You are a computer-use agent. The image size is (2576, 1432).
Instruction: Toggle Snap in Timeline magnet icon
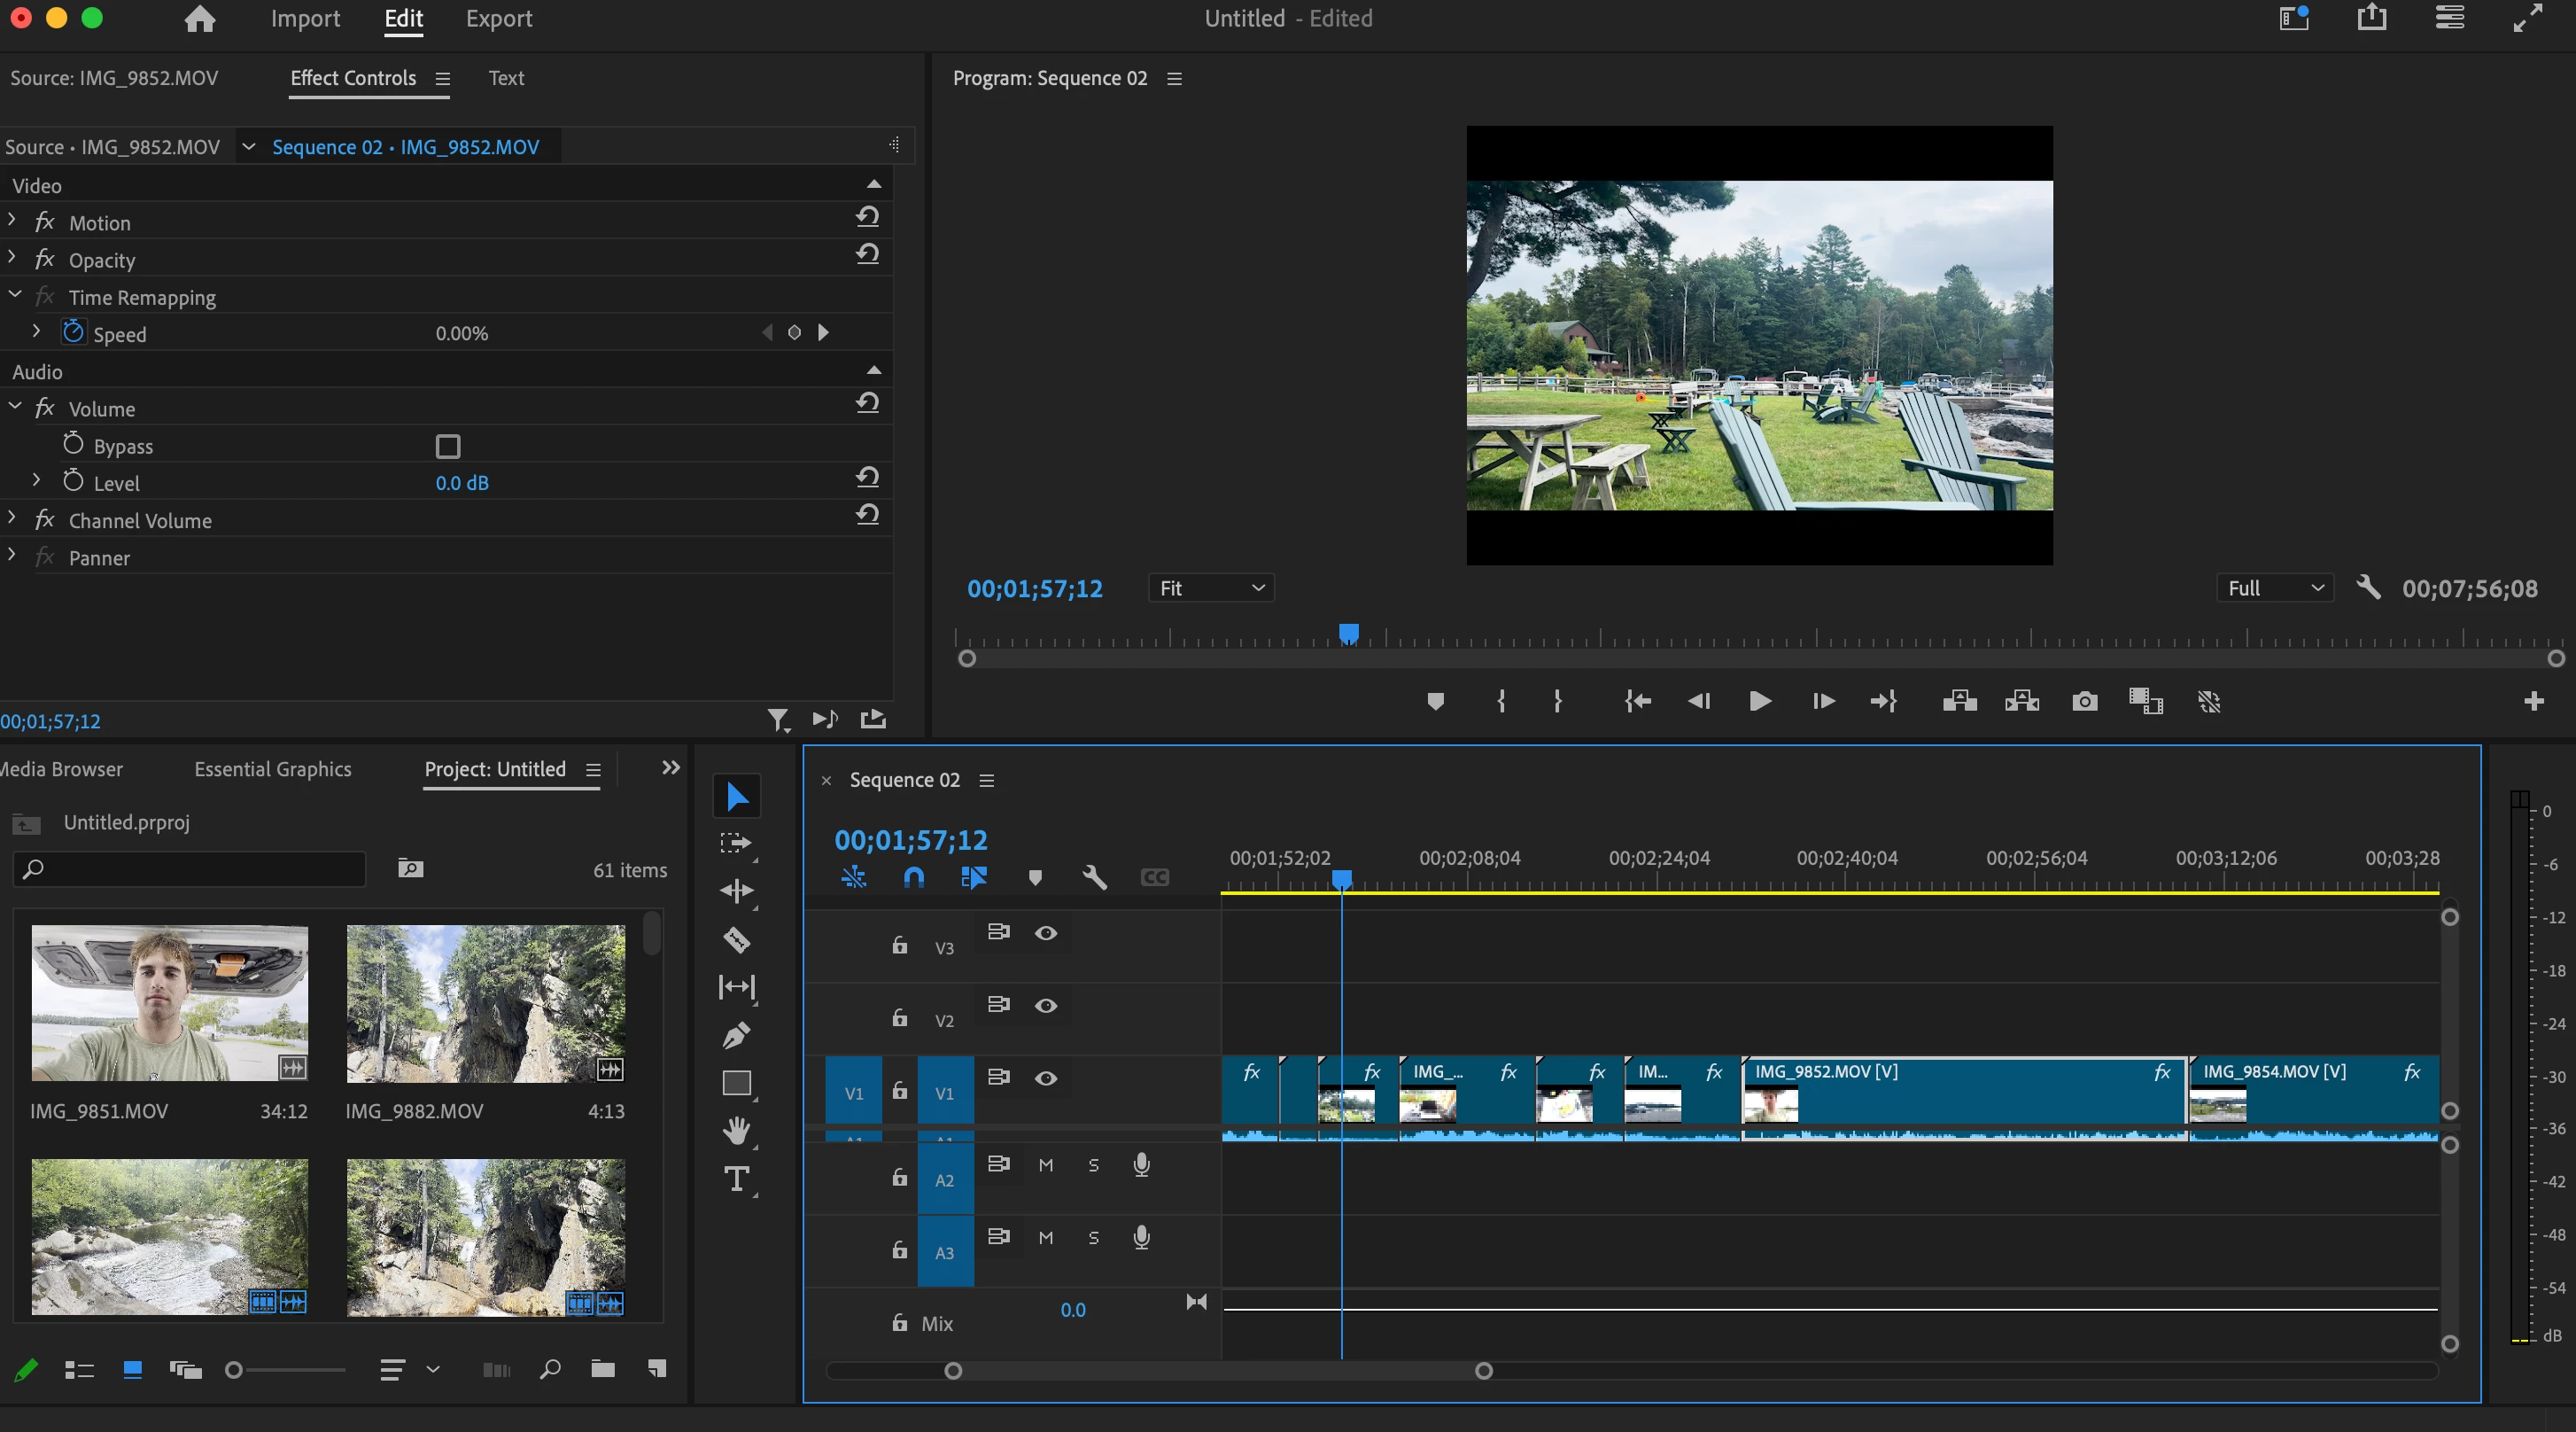pyautogui.click(x=913, y=877)
